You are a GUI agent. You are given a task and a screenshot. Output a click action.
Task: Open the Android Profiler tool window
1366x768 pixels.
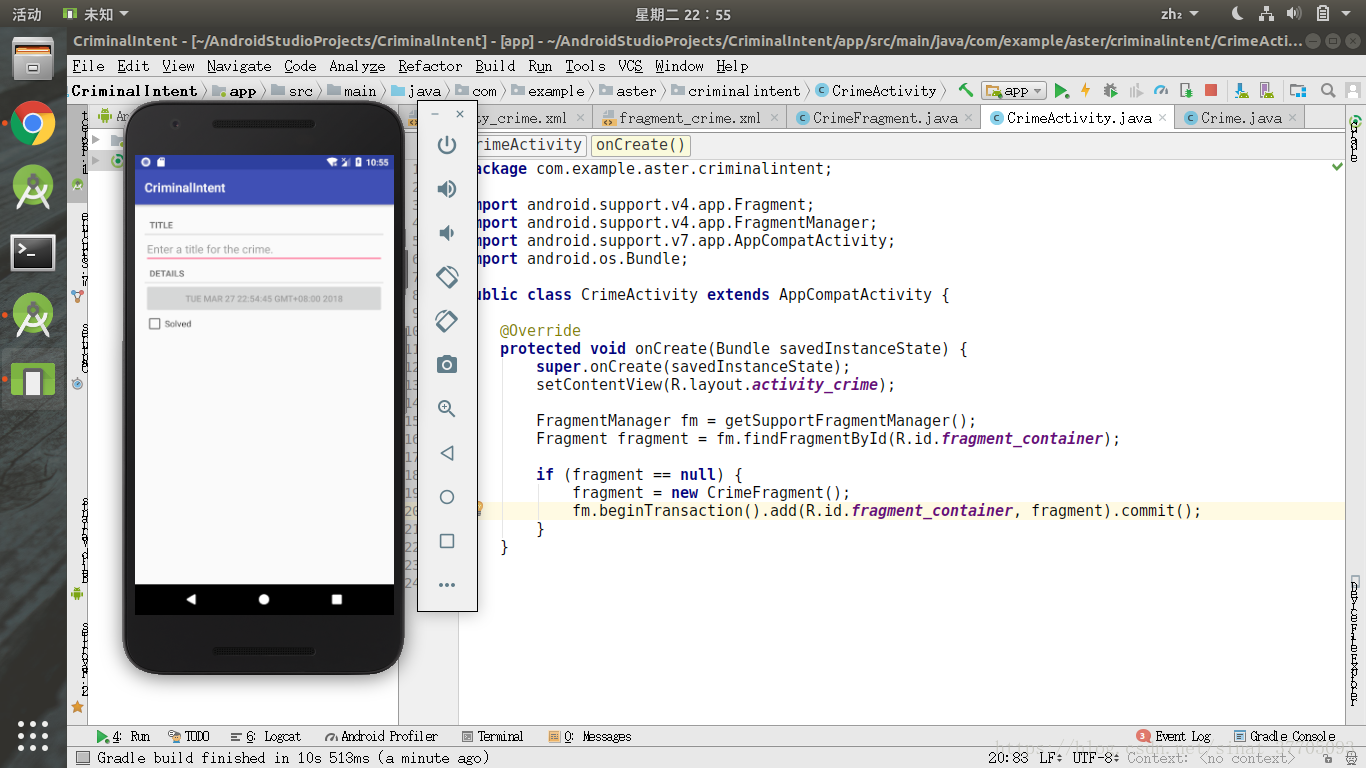(x=381, y=736)
